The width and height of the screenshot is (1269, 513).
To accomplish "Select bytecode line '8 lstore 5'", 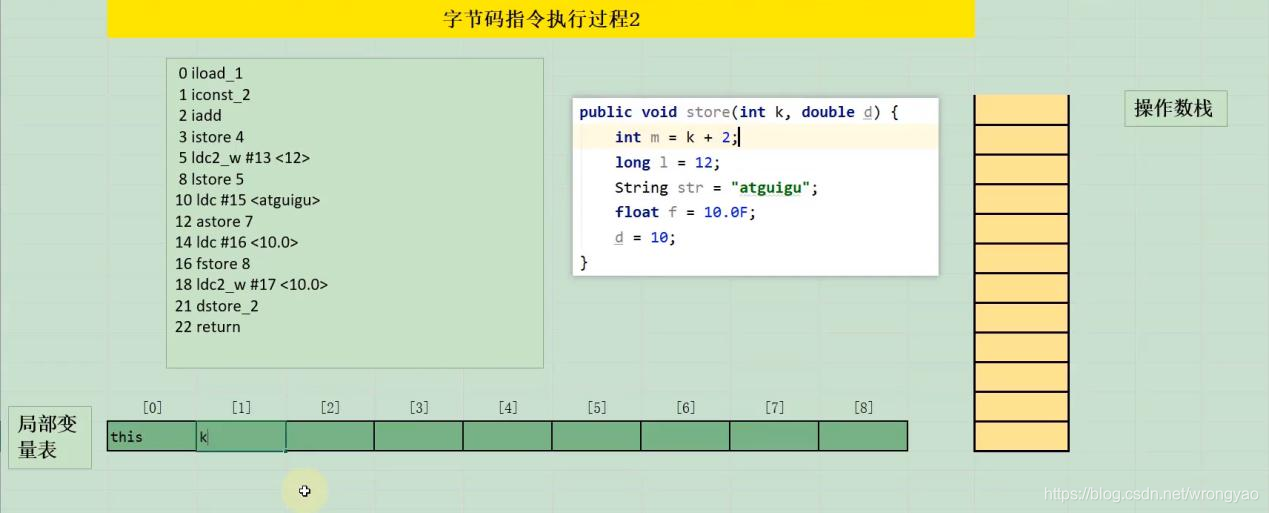I will coord(211,179).
